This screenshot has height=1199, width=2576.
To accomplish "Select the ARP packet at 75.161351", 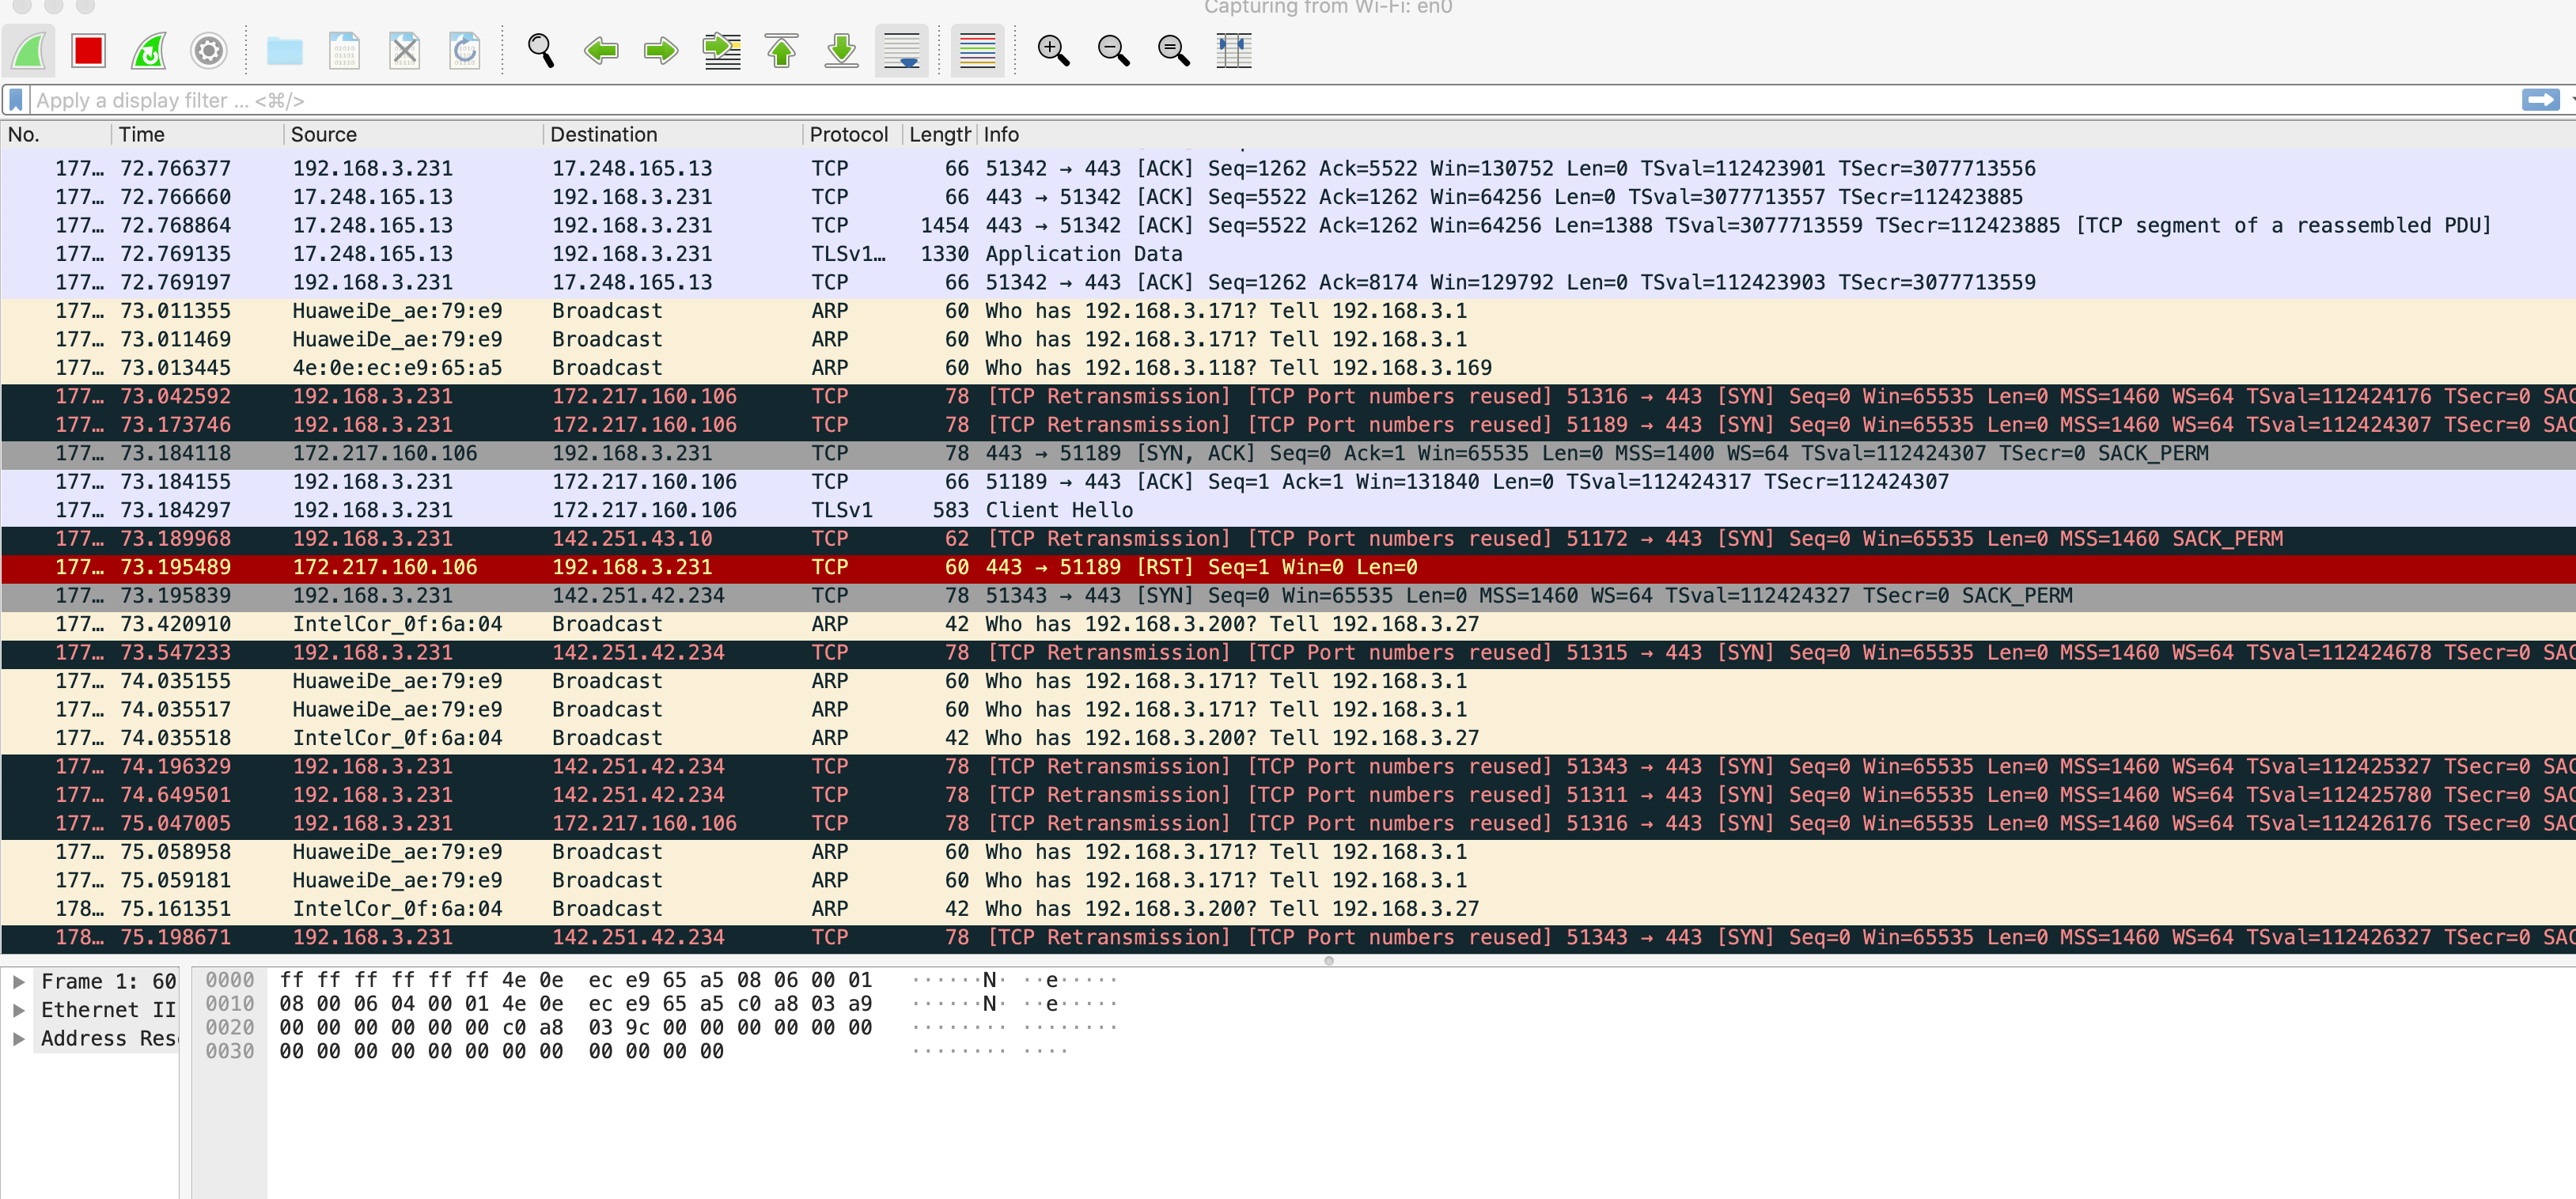I will [x=1288, y=909].
